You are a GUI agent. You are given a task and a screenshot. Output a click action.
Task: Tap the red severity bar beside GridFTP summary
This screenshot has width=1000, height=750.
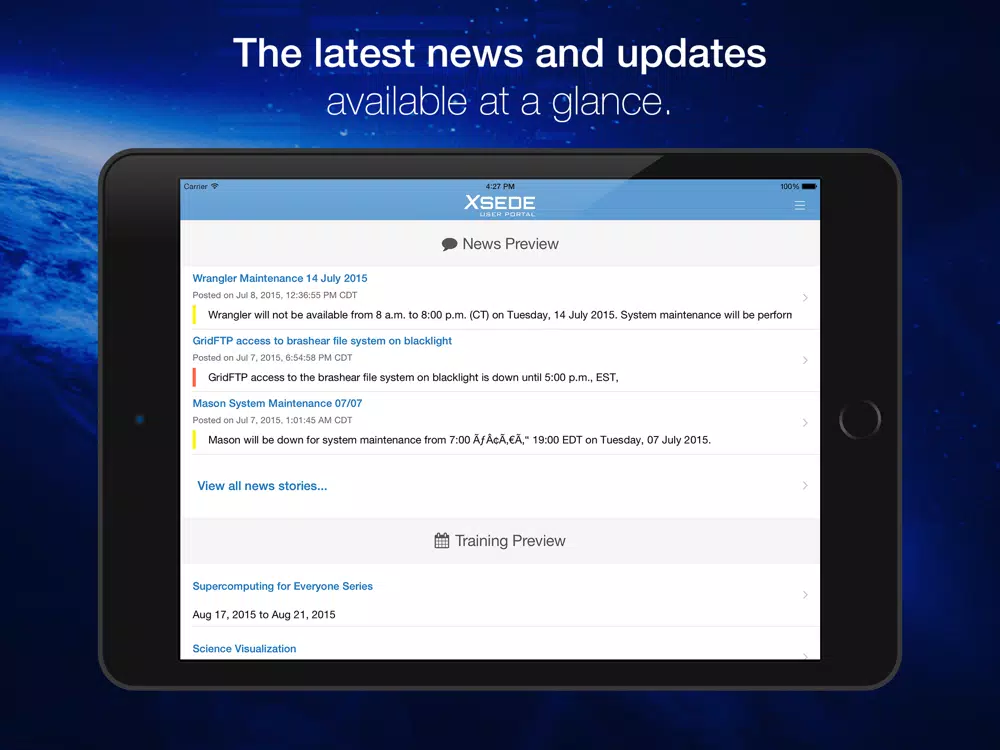point(194,377)
